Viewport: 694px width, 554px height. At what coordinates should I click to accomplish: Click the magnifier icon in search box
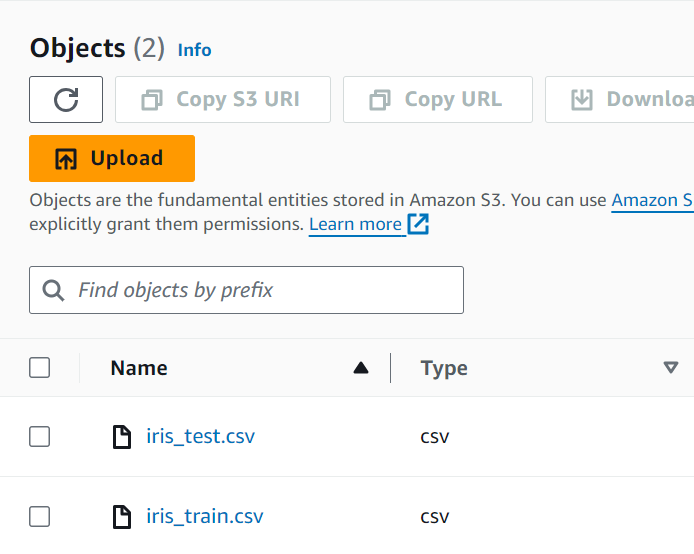pyautogui.click(x=54, y=290)
